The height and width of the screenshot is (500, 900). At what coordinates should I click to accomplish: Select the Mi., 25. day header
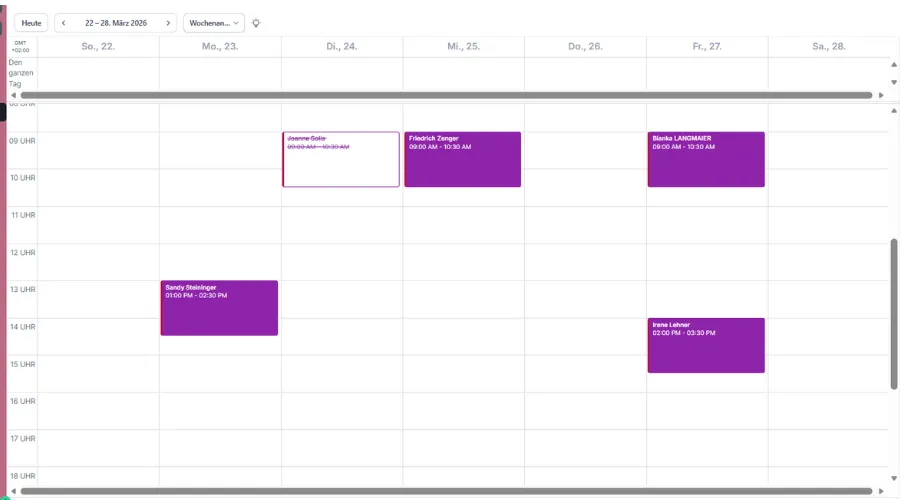(463, 46)
